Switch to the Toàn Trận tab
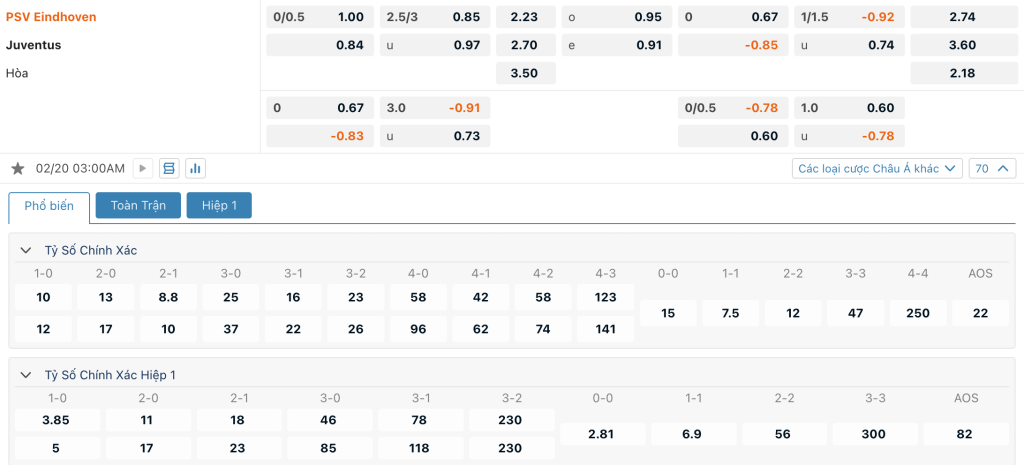The width and height of the screenshot is (1024, 465). (138, 206)
